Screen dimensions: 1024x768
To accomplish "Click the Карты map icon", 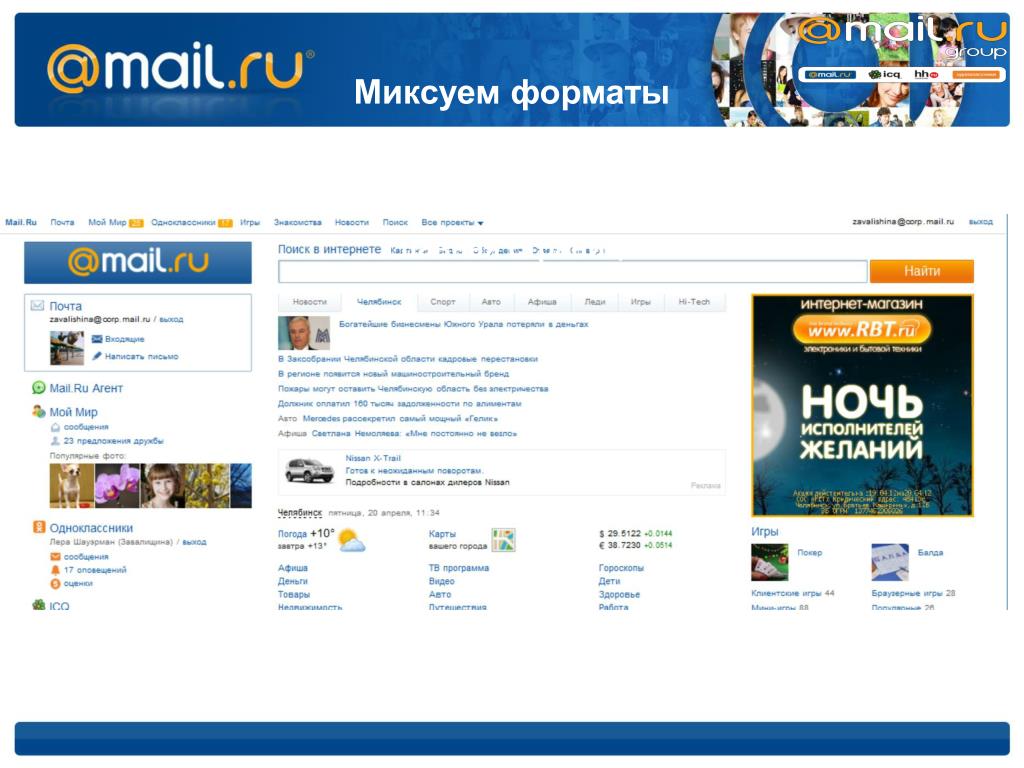I will pos(504,540).
